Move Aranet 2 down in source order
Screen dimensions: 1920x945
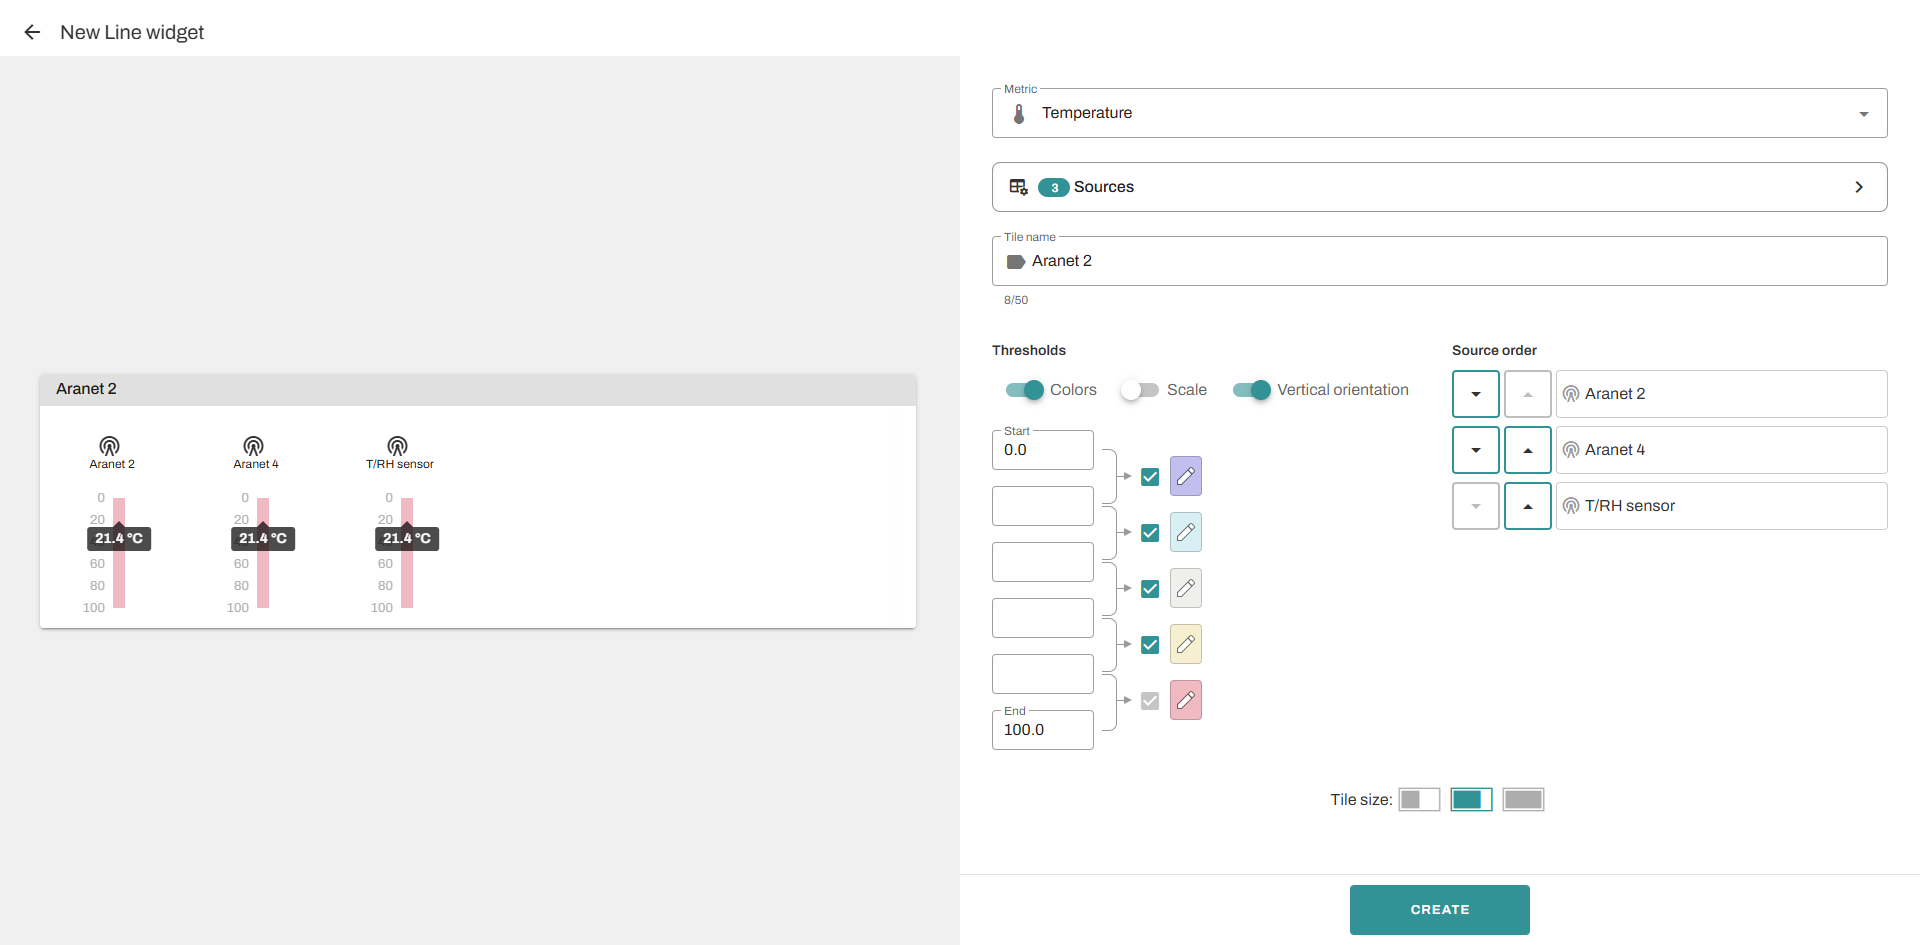click(x=1475, y=394)
